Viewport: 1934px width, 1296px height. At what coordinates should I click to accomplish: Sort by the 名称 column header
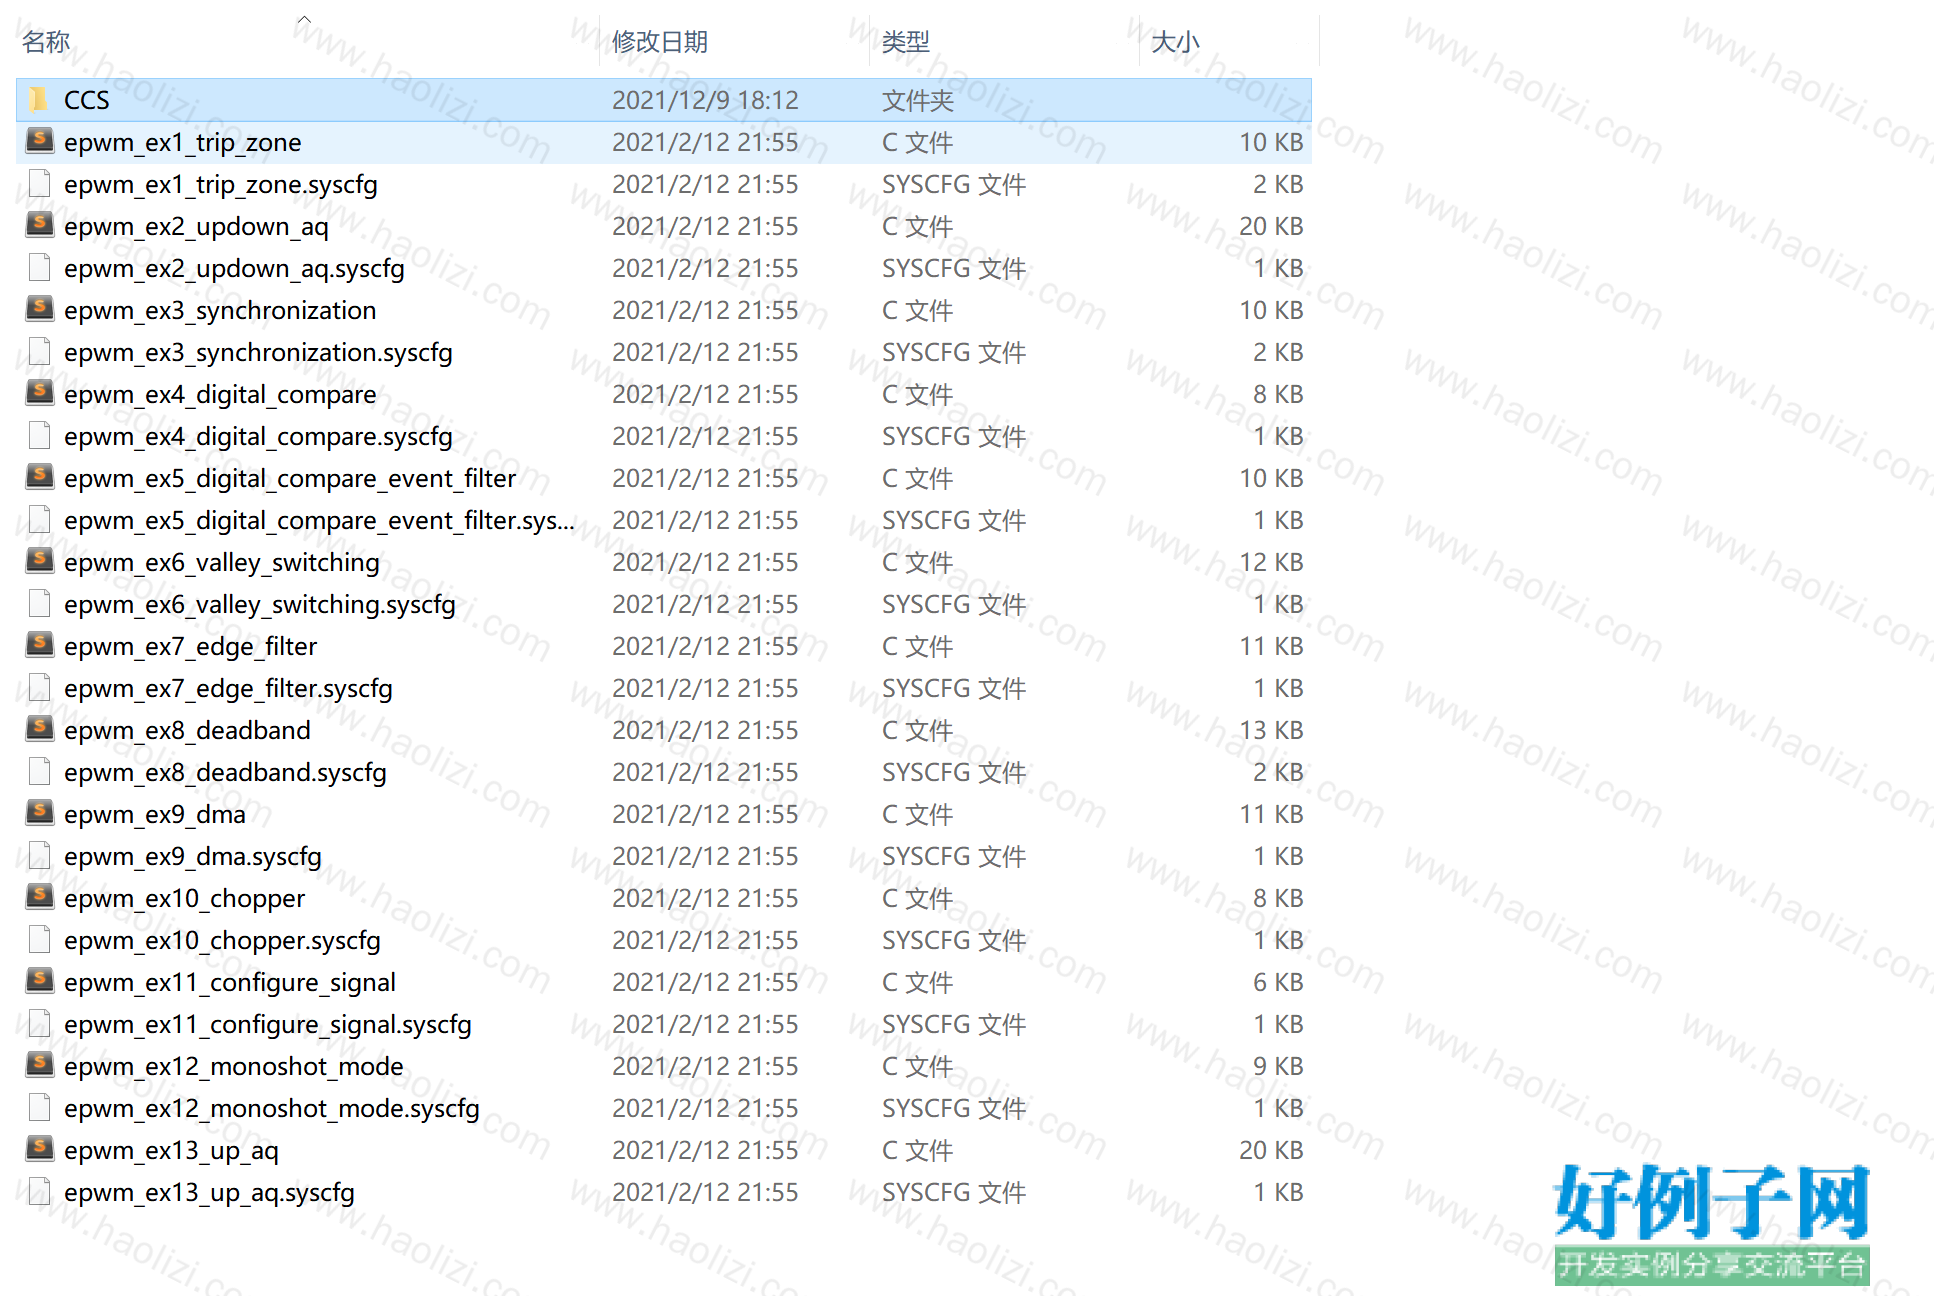click(46, 42)
